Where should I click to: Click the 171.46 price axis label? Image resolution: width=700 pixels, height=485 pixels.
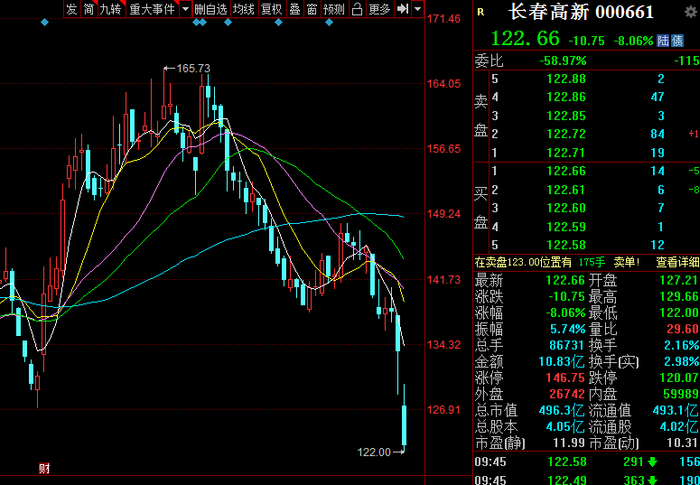444,18
